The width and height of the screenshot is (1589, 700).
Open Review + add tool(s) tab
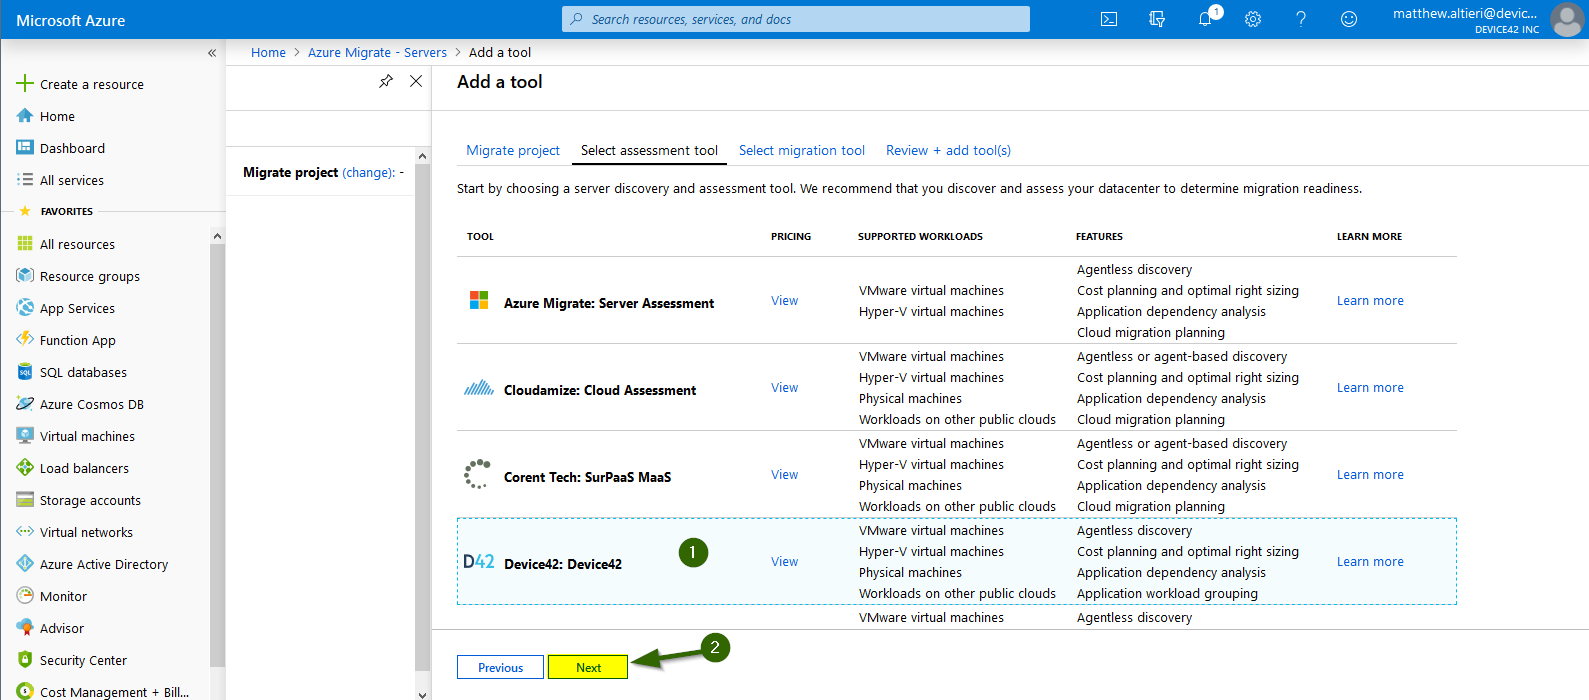pyautogui.click(x=948, y=150)
